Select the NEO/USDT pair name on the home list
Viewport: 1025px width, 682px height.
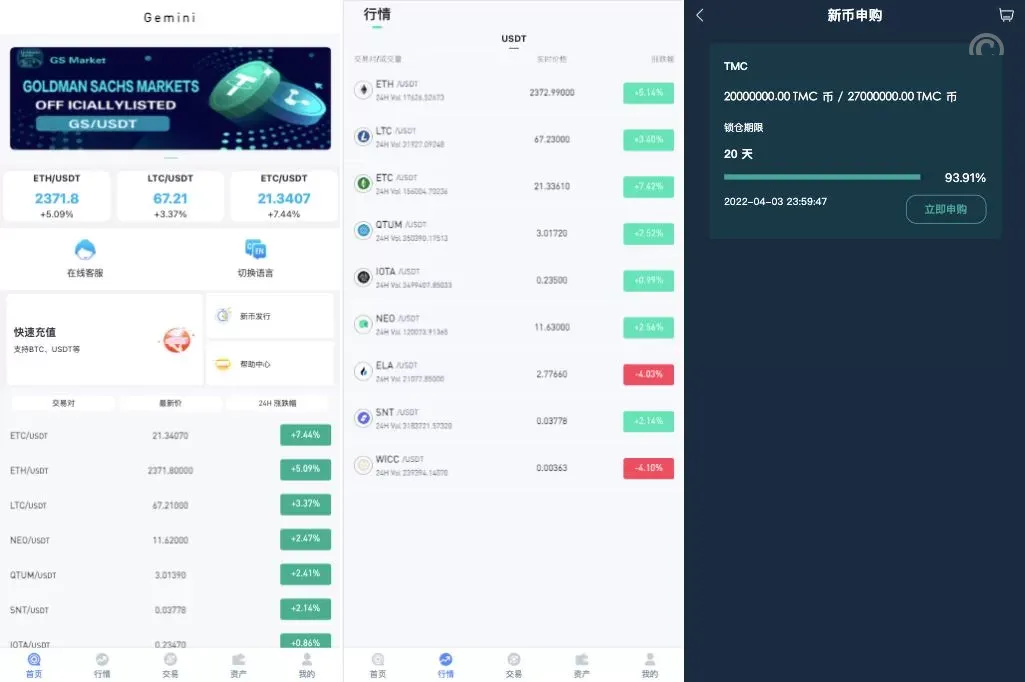(x=30, y=540)
